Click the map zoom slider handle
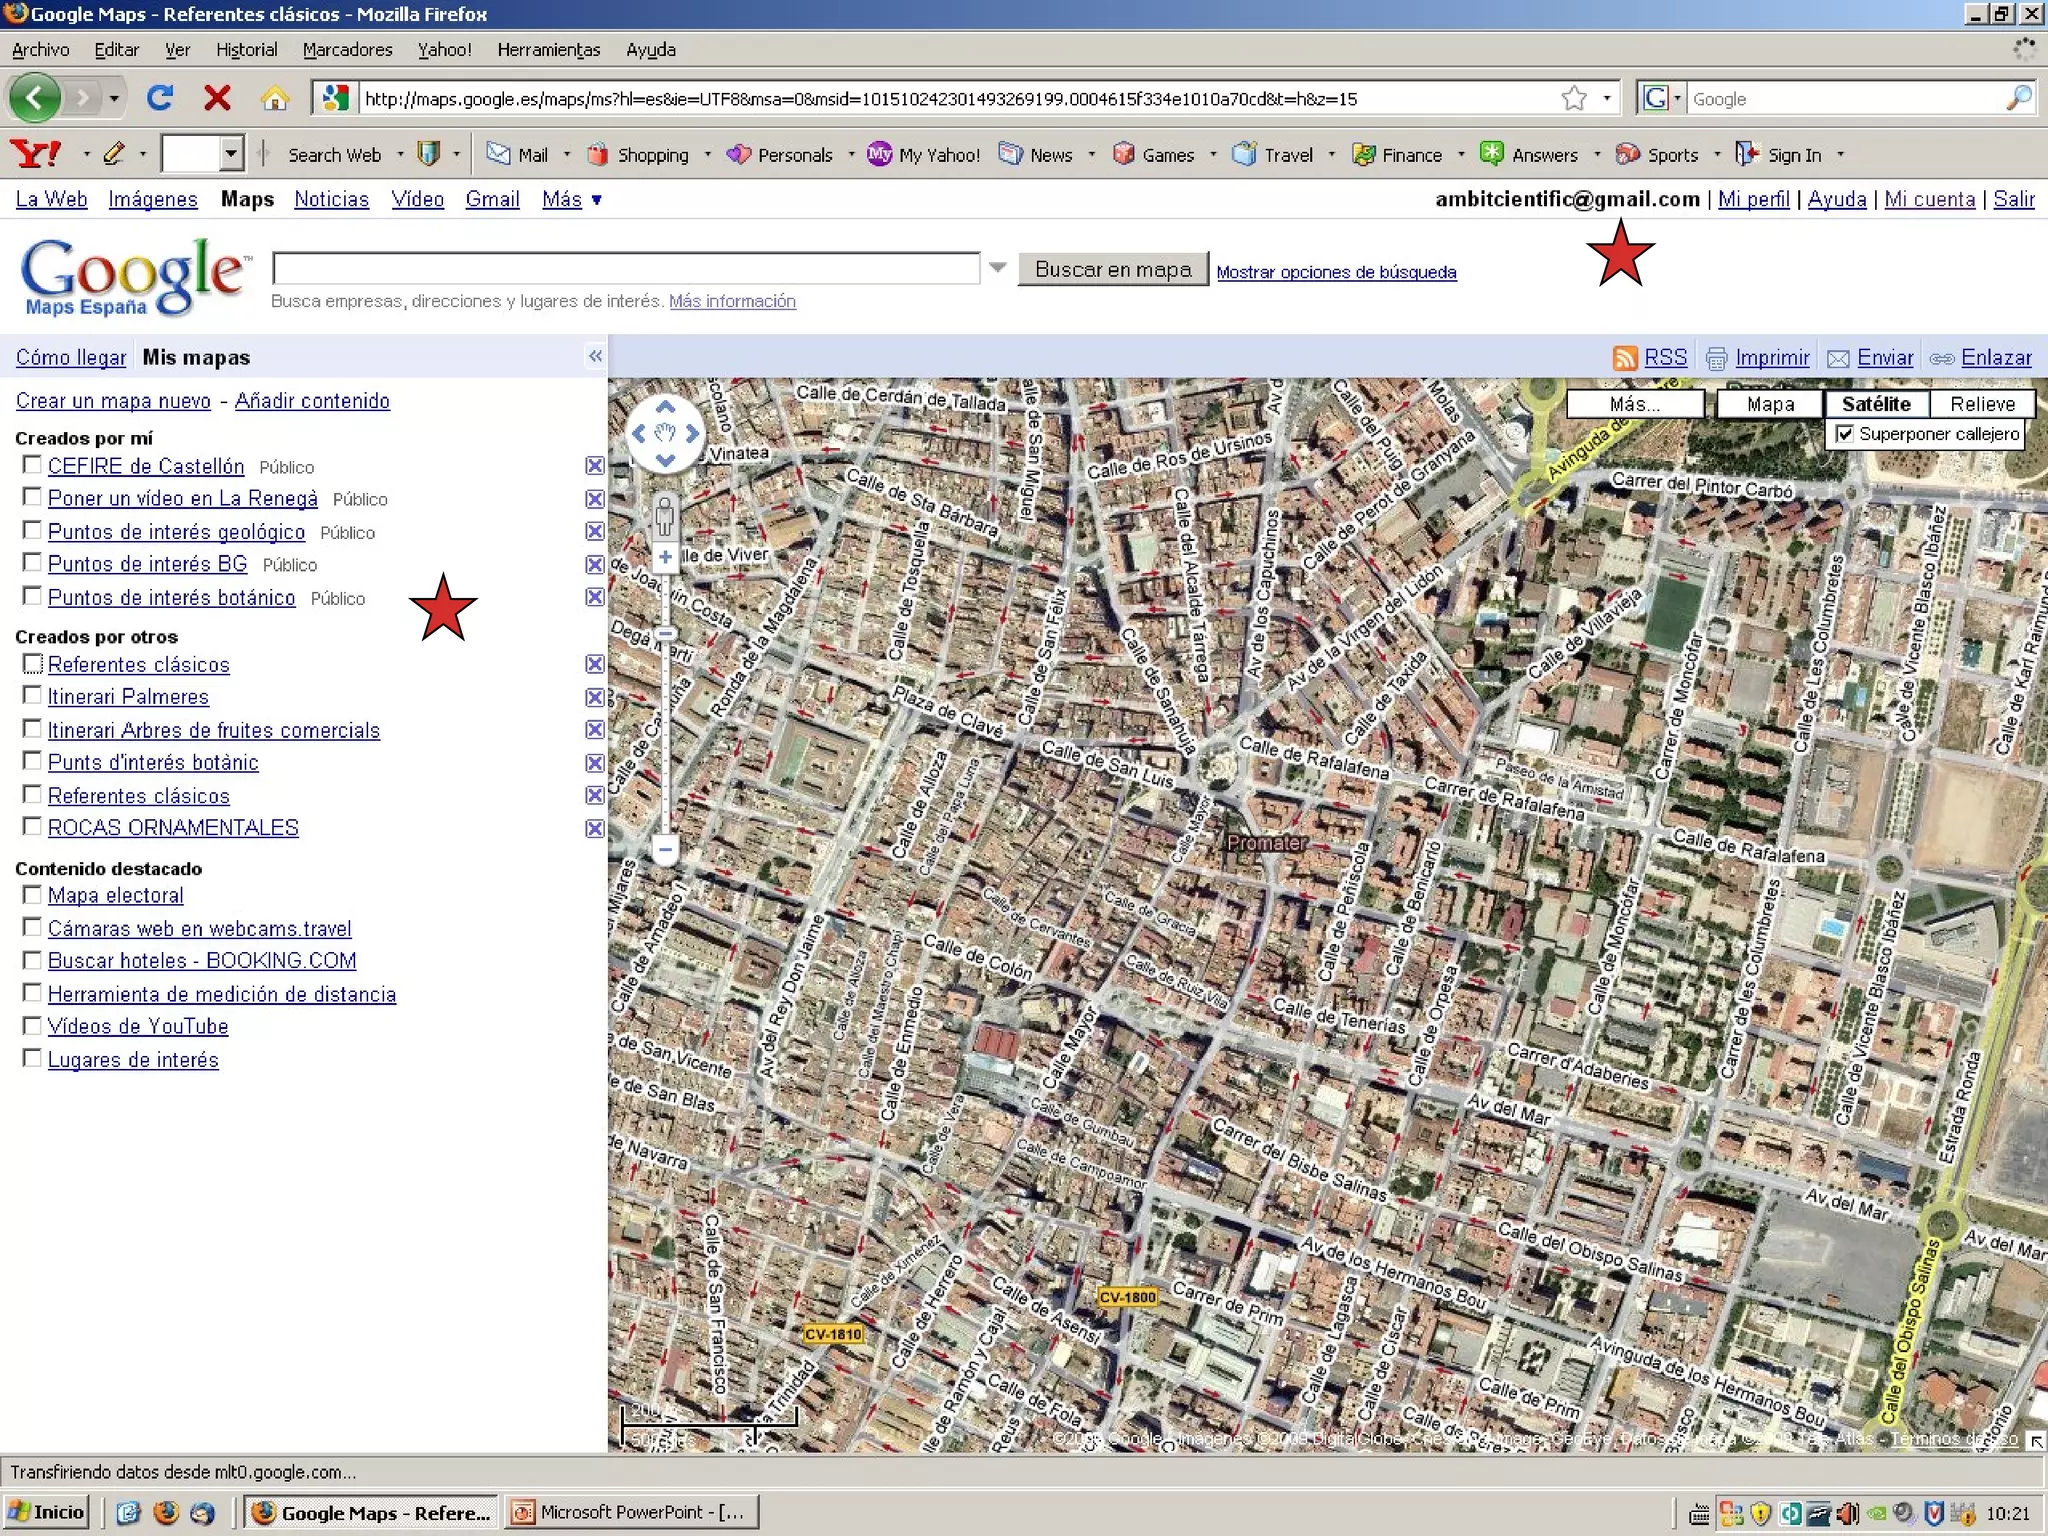The image size is (2048, 1536). click(665, 634)
